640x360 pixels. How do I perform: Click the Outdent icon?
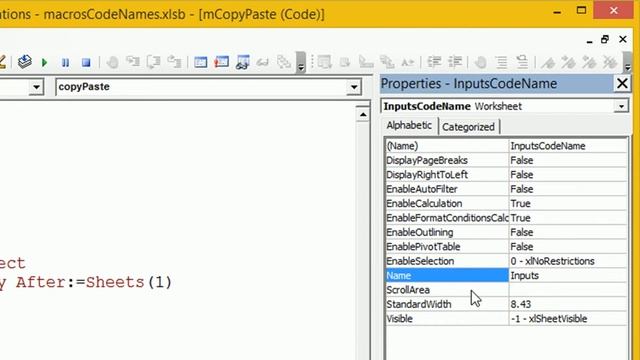click(x=455, y=62)
